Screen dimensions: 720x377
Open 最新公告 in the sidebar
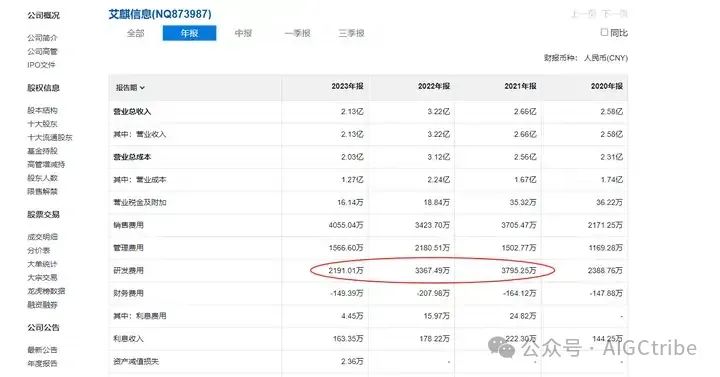[42, 350]
